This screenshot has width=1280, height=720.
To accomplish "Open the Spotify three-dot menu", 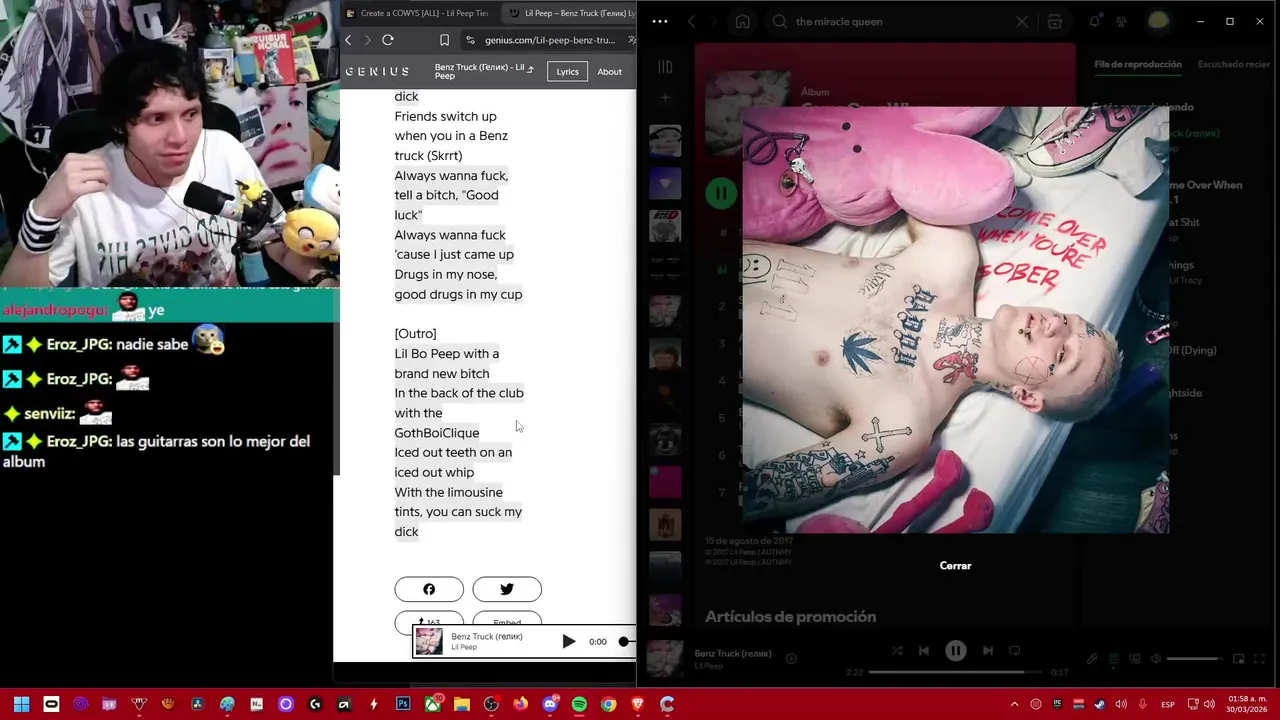I will (x=659, y=21).
